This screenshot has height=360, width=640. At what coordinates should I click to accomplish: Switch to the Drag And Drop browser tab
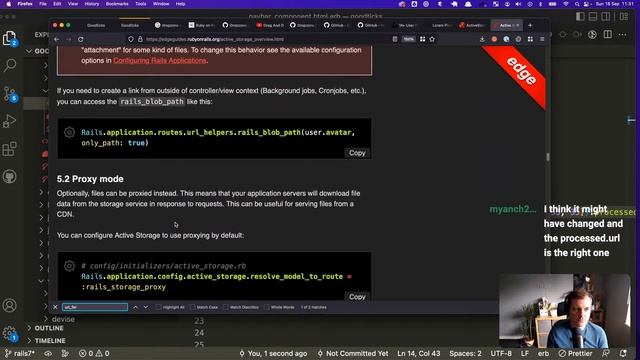point(270,25)
